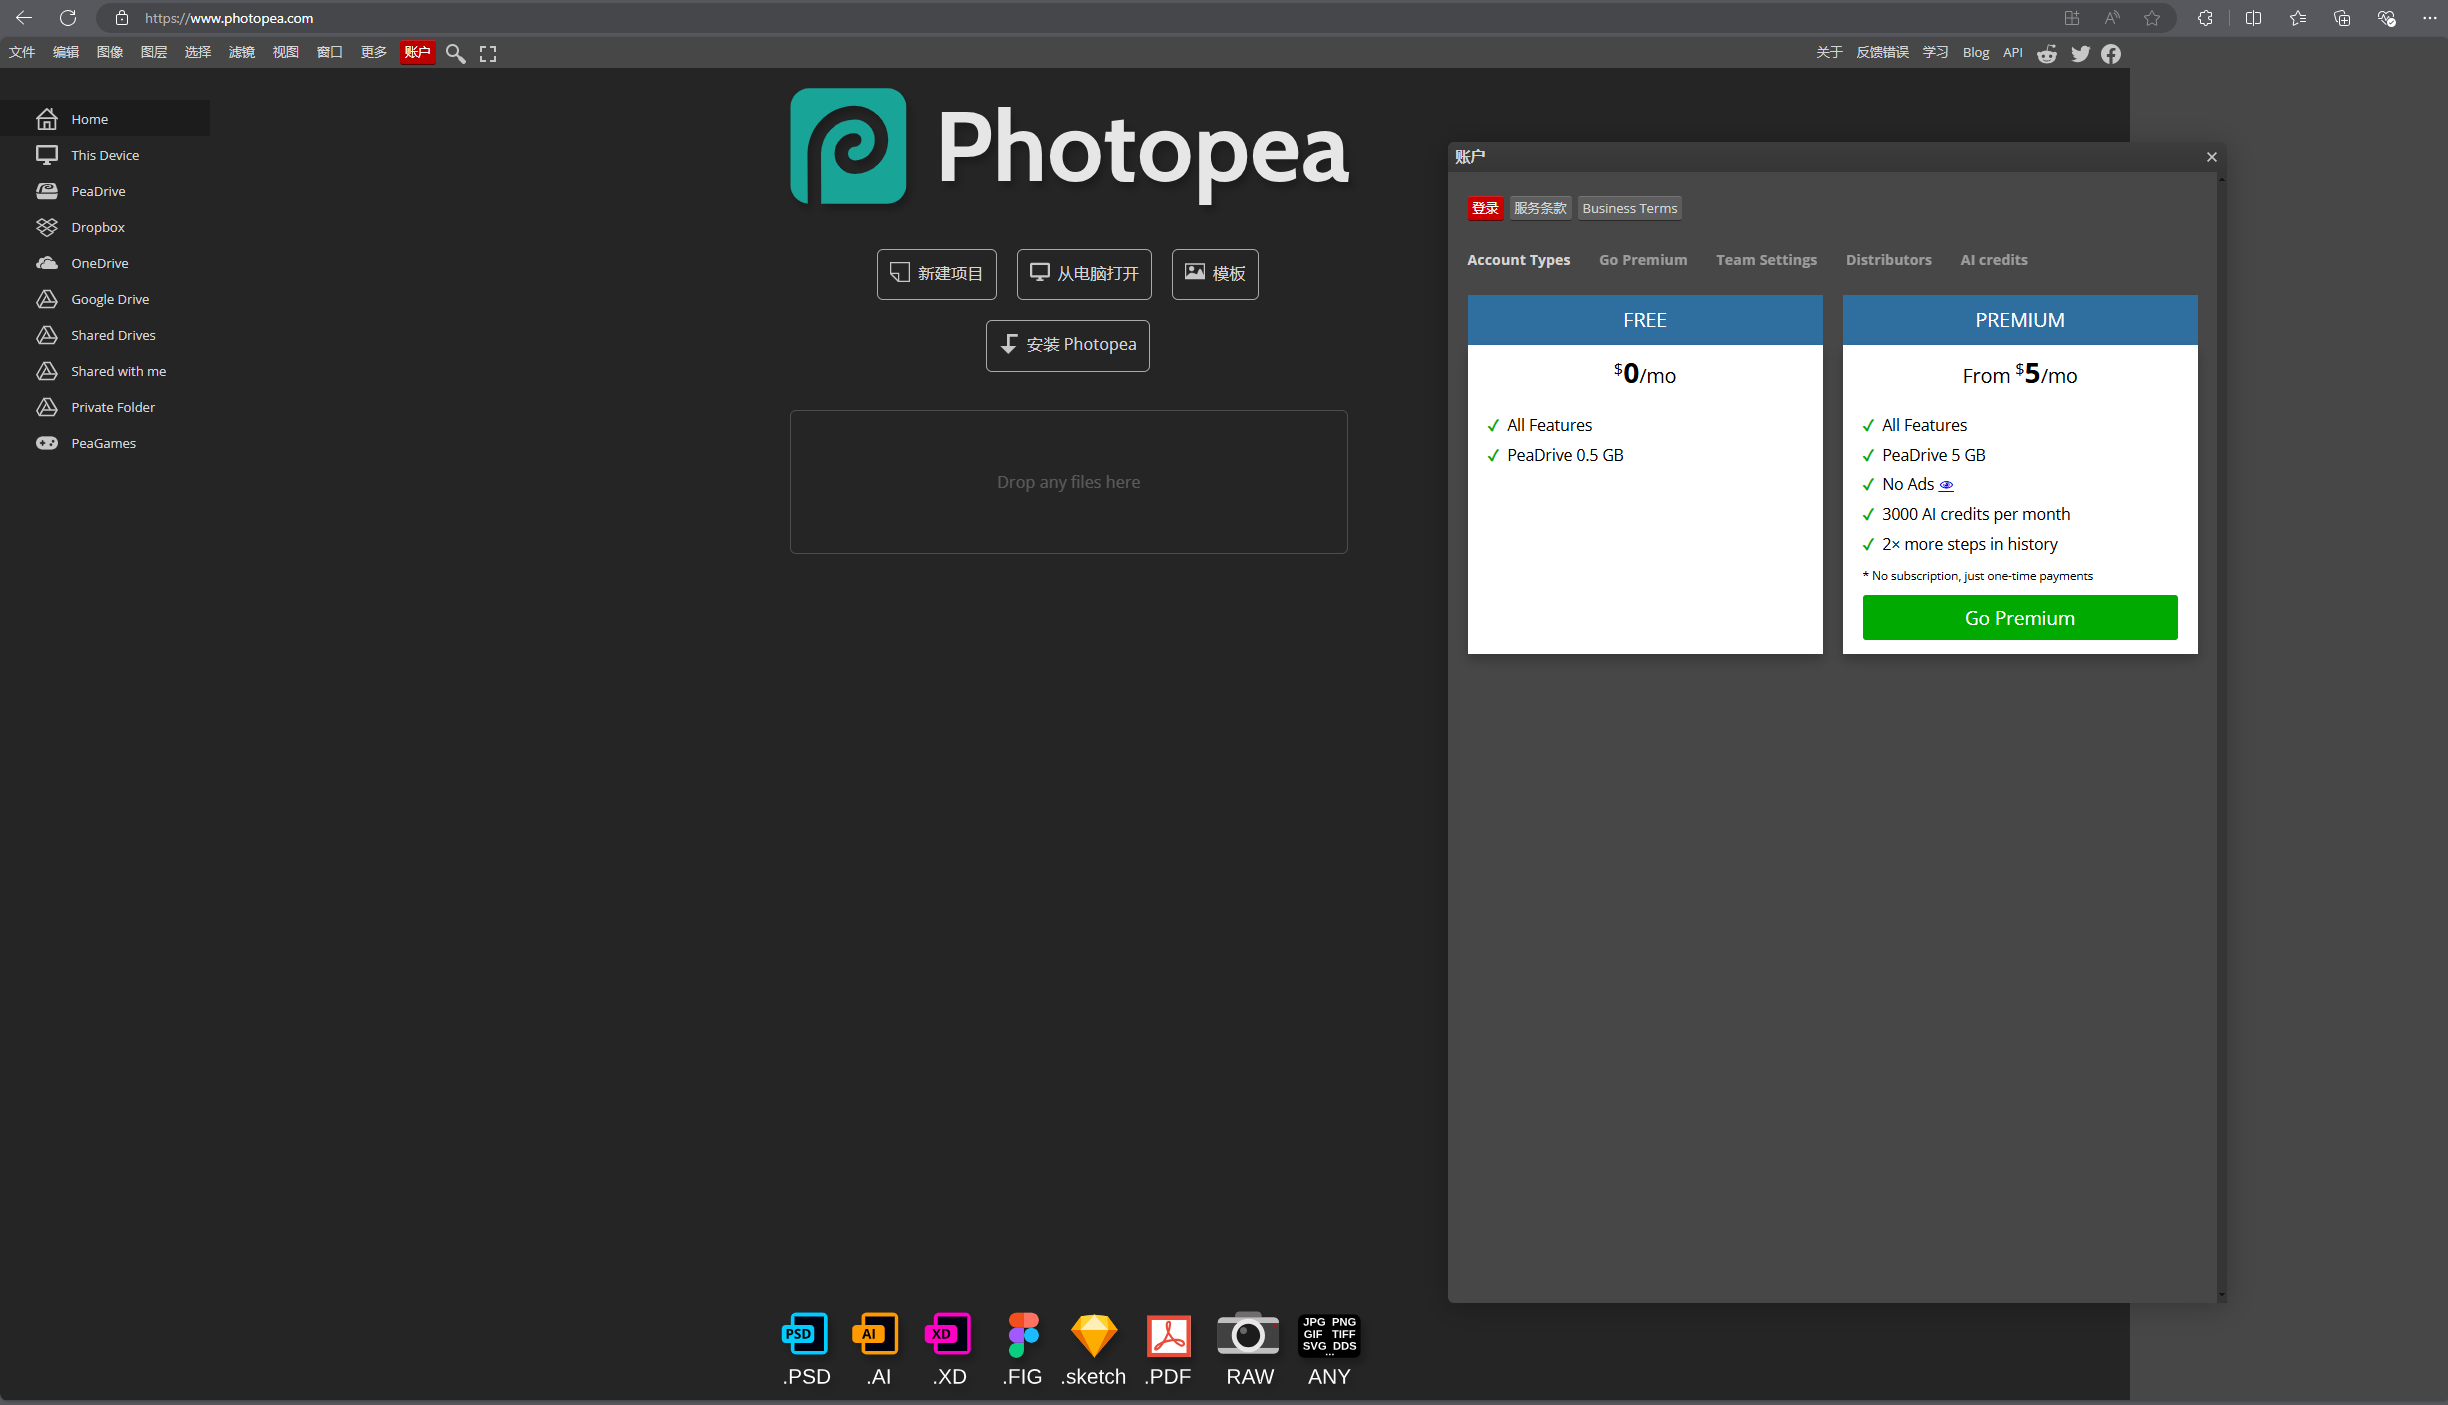Click the RAW camera format icon
Viewport: 2448px width, 1405px height.
pos(1248,1335)
